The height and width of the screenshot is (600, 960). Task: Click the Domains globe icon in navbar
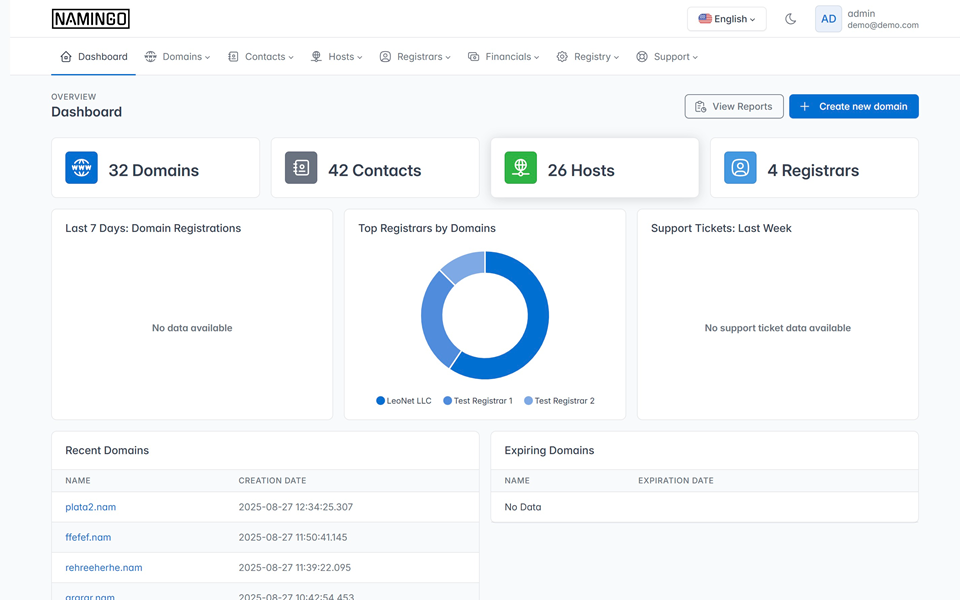coord(151,56)
